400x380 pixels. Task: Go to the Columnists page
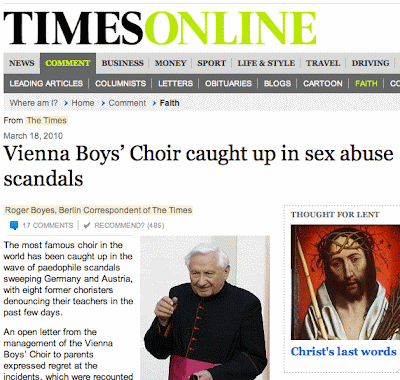tap(120, 83)
